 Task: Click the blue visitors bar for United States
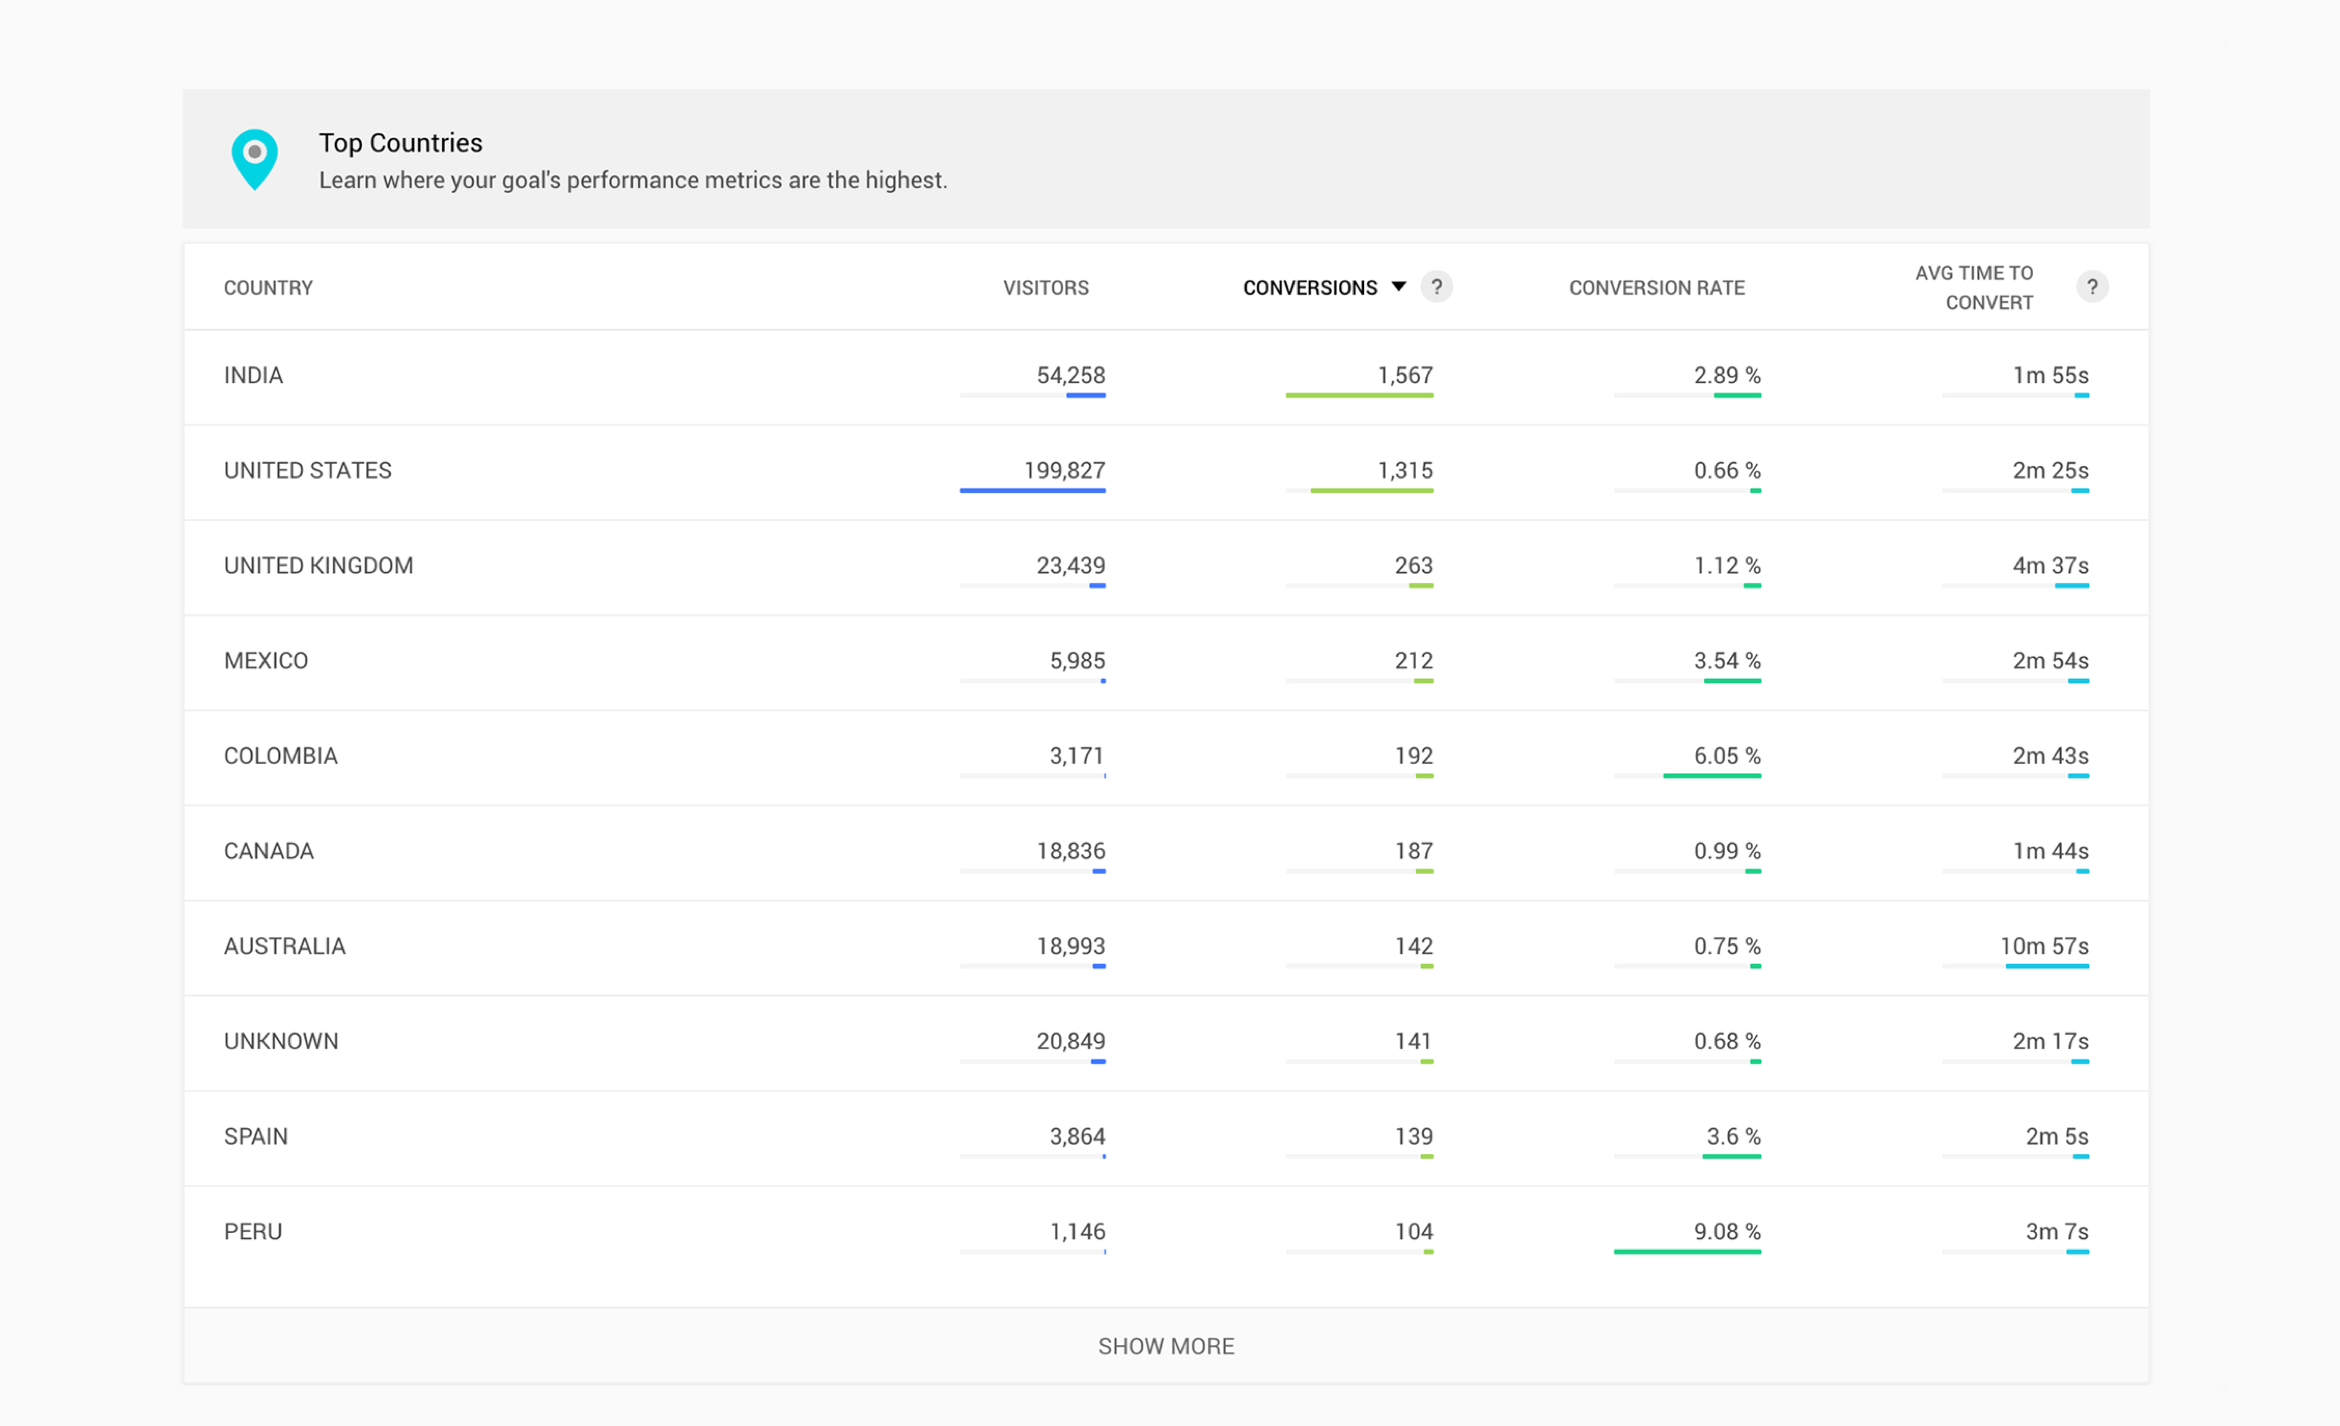[x=1032, y=490]
